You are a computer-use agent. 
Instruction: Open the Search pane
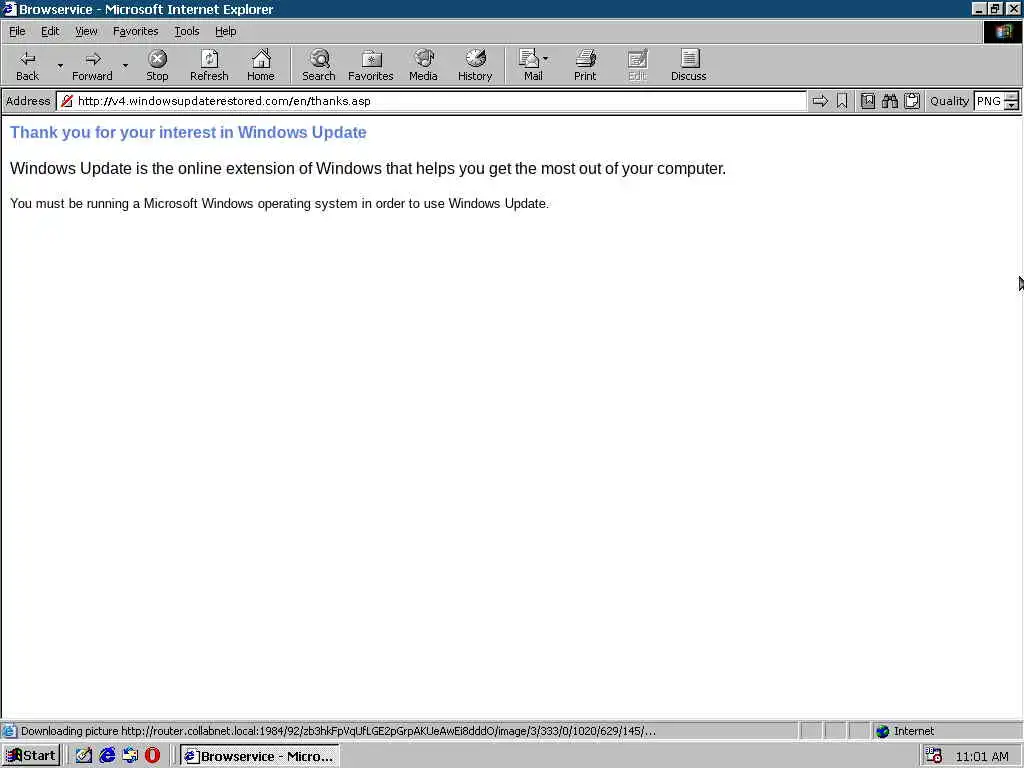point(319,65)
